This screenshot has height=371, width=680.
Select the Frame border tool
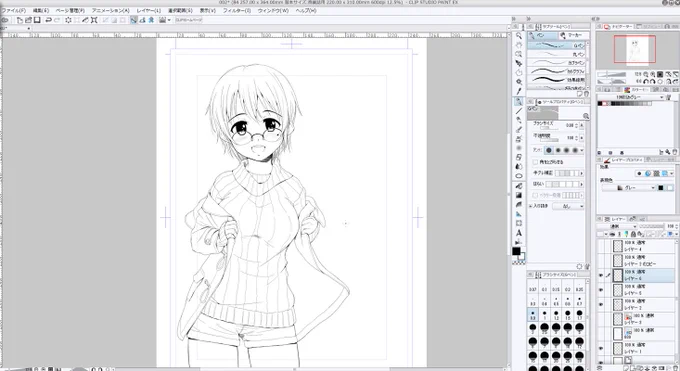(519, 223)
